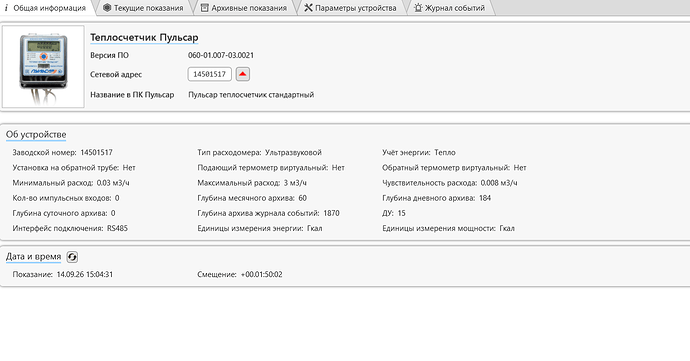Click Показание: 14.09.26 15:04:31
This screenshot has width=690, height=361.
62,274
